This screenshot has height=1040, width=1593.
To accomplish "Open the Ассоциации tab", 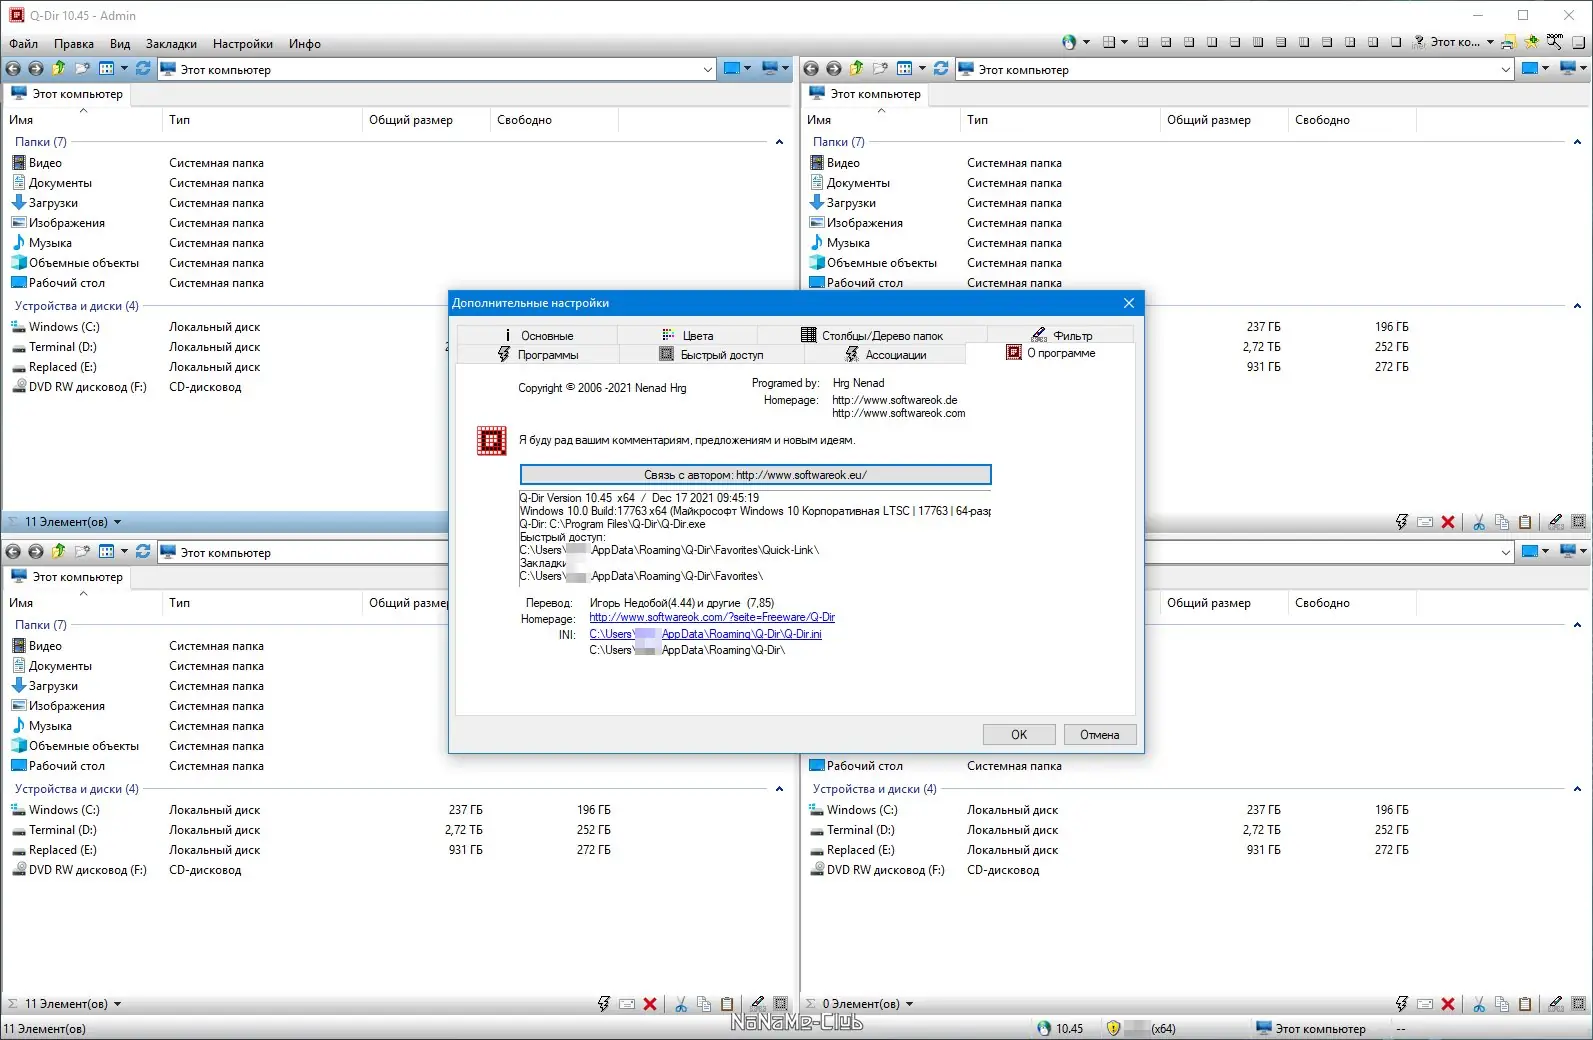I will (886, 354).
